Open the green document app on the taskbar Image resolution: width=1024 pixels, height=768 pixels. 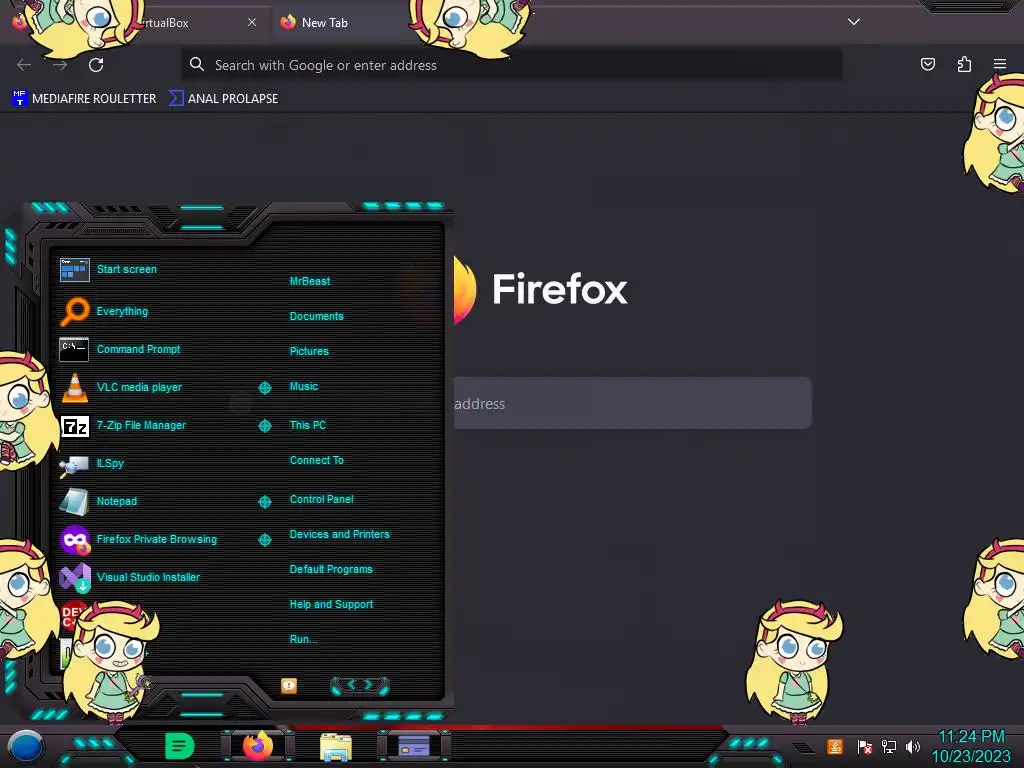point(180,746)
